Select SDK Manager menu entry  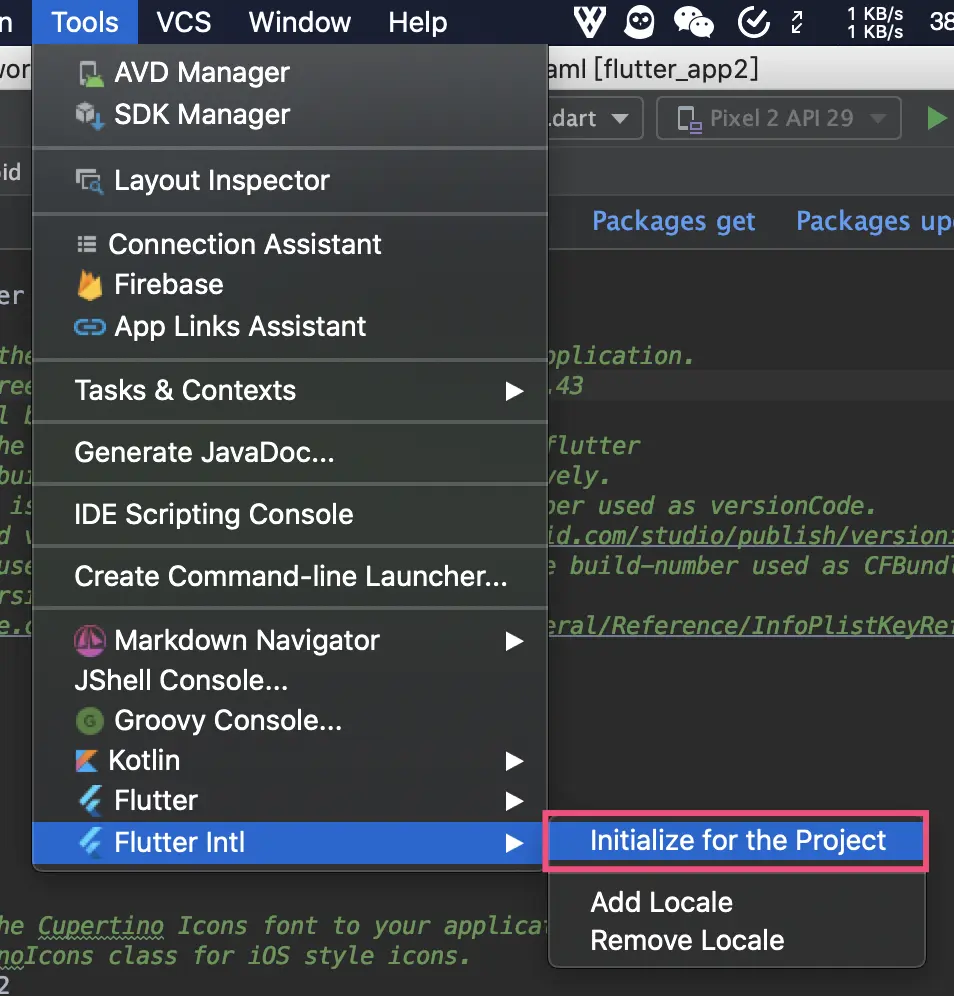click(290, 115)
